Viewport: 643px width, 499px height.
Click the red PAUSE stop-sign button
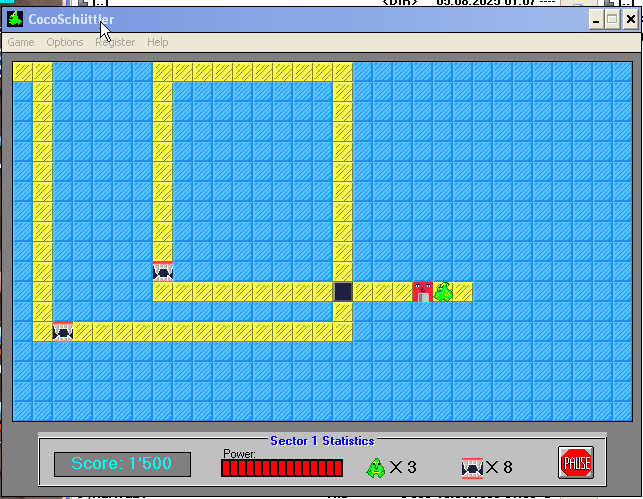[576, 463]
